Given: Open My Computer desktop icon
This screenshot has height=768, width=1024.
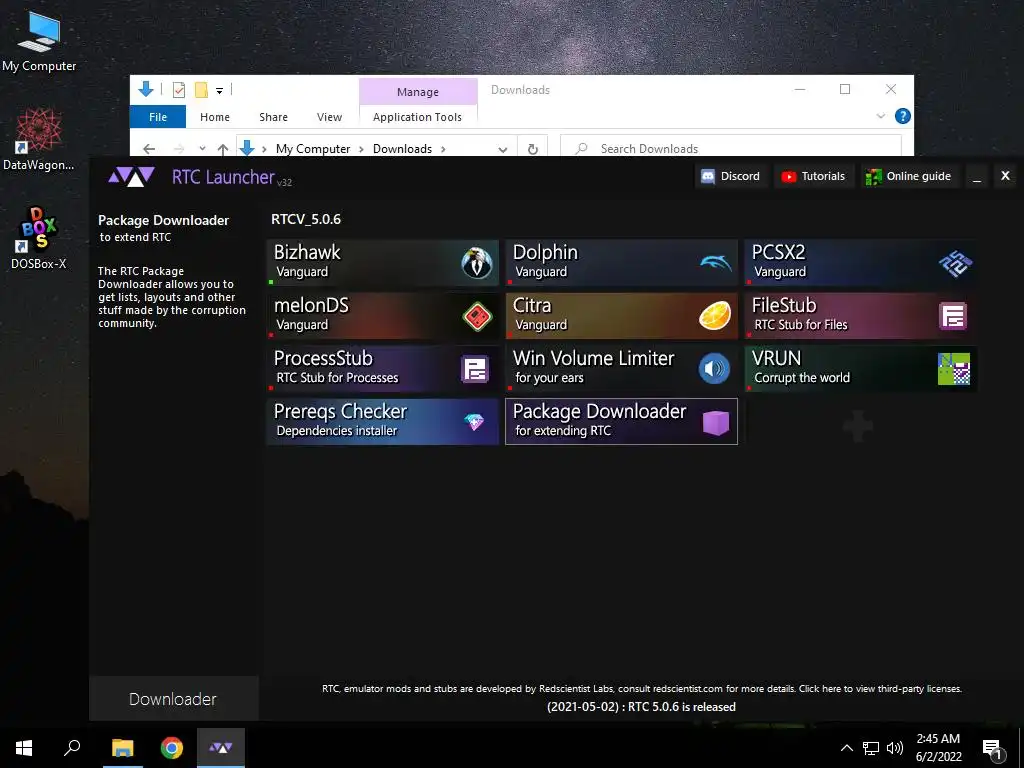Looking at the screenshot, I should pyautogui.click(x=39, y=41).
